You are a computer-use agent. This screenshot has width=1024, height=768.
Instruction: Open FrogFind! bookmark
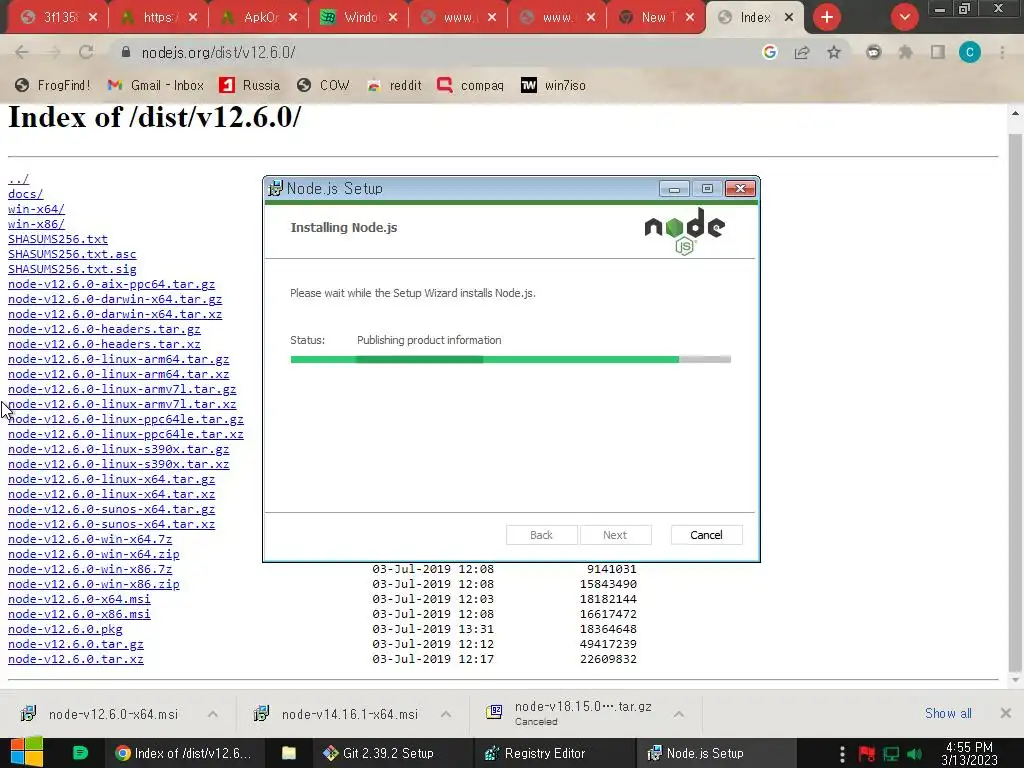click(52, 86)
